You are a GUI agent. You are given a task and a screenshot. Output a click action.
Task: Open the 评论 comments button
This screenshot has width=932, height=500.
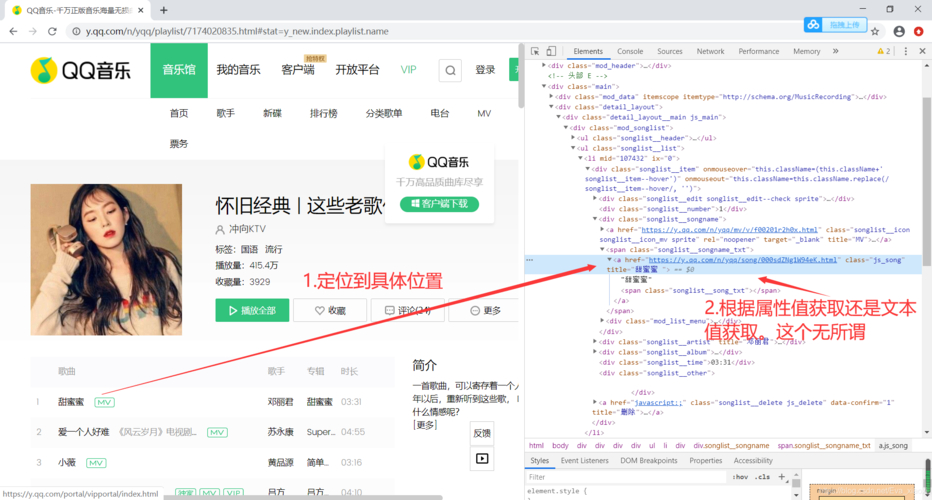(x=407, y=310)
